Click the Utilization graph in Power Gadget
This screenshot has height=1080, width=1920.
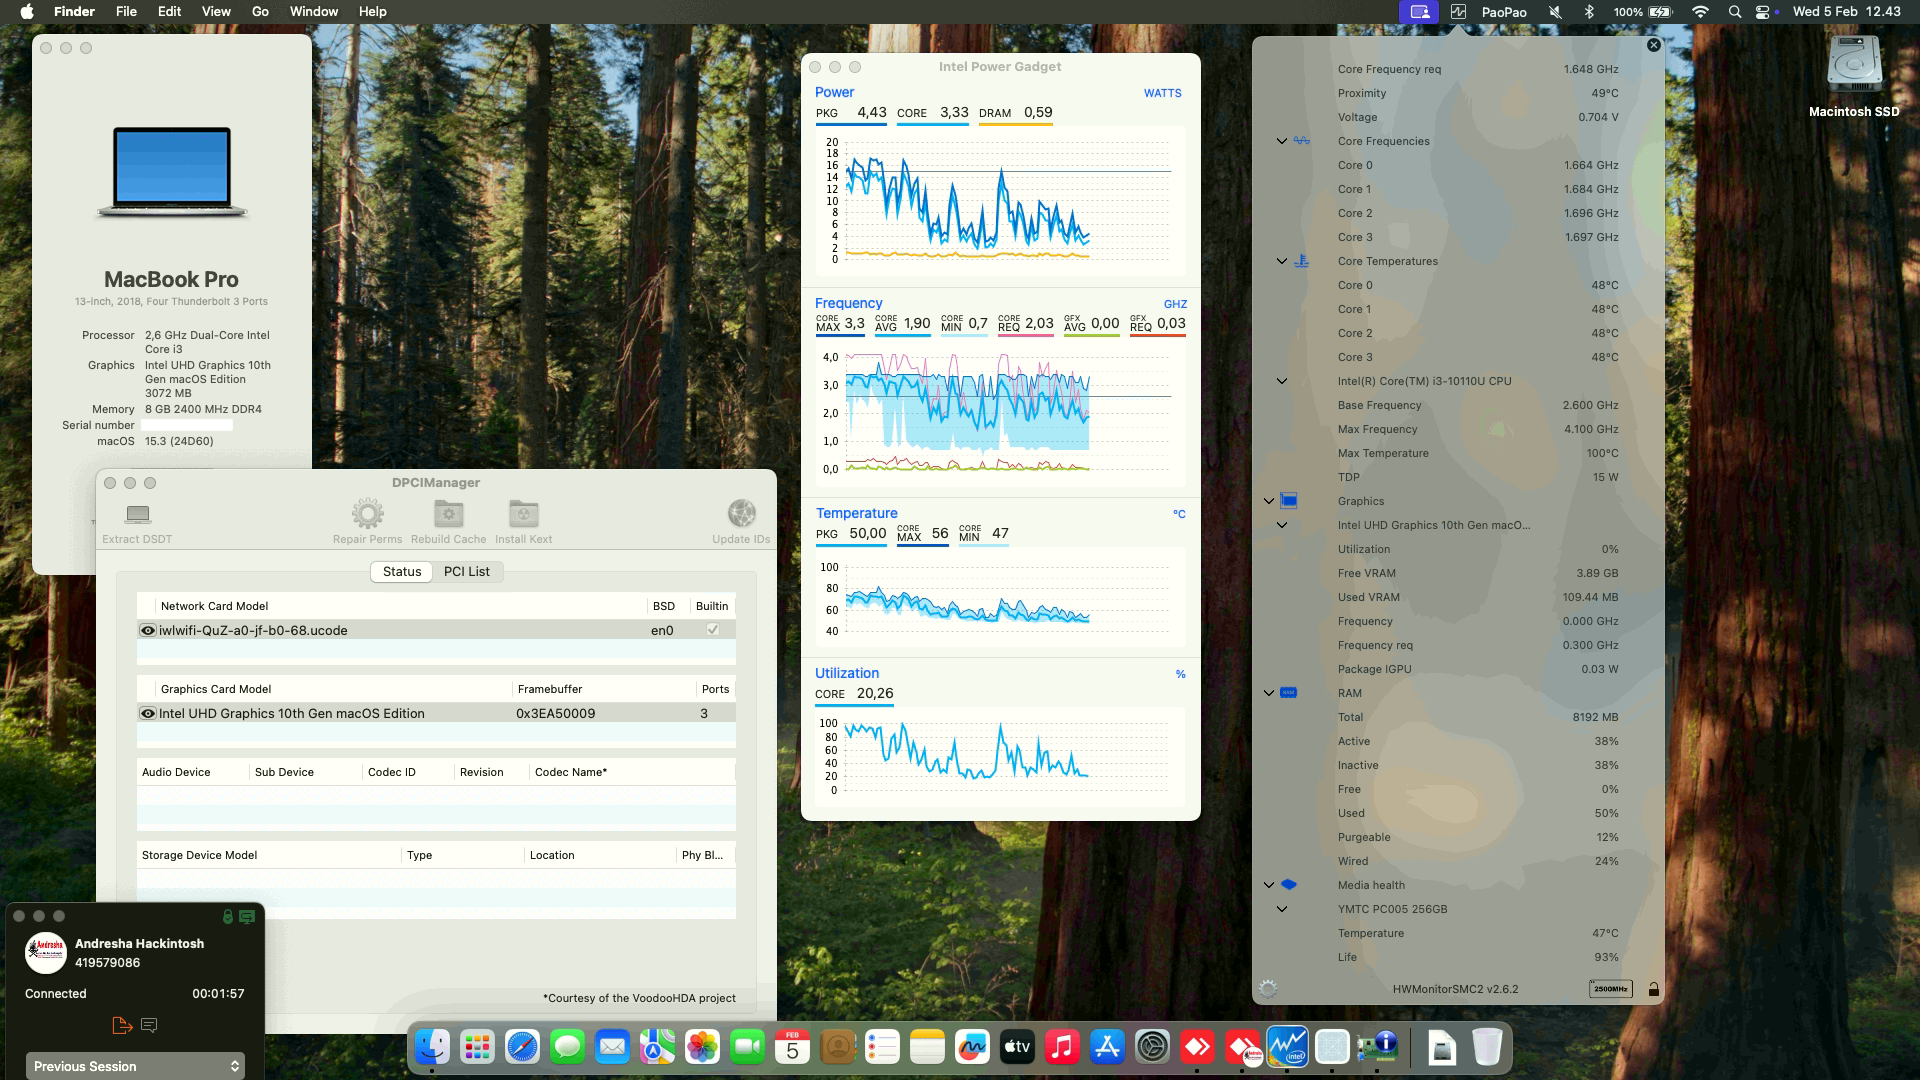click(1000, 757)
